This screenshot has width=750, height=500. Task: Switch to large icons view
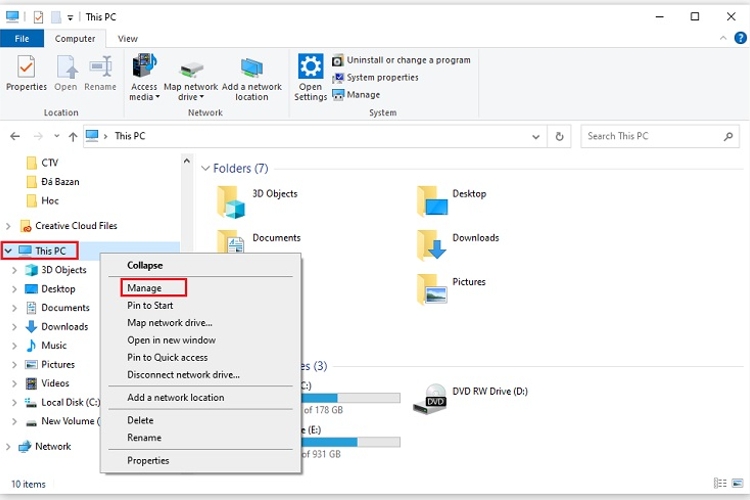click(x=738, y=484)
